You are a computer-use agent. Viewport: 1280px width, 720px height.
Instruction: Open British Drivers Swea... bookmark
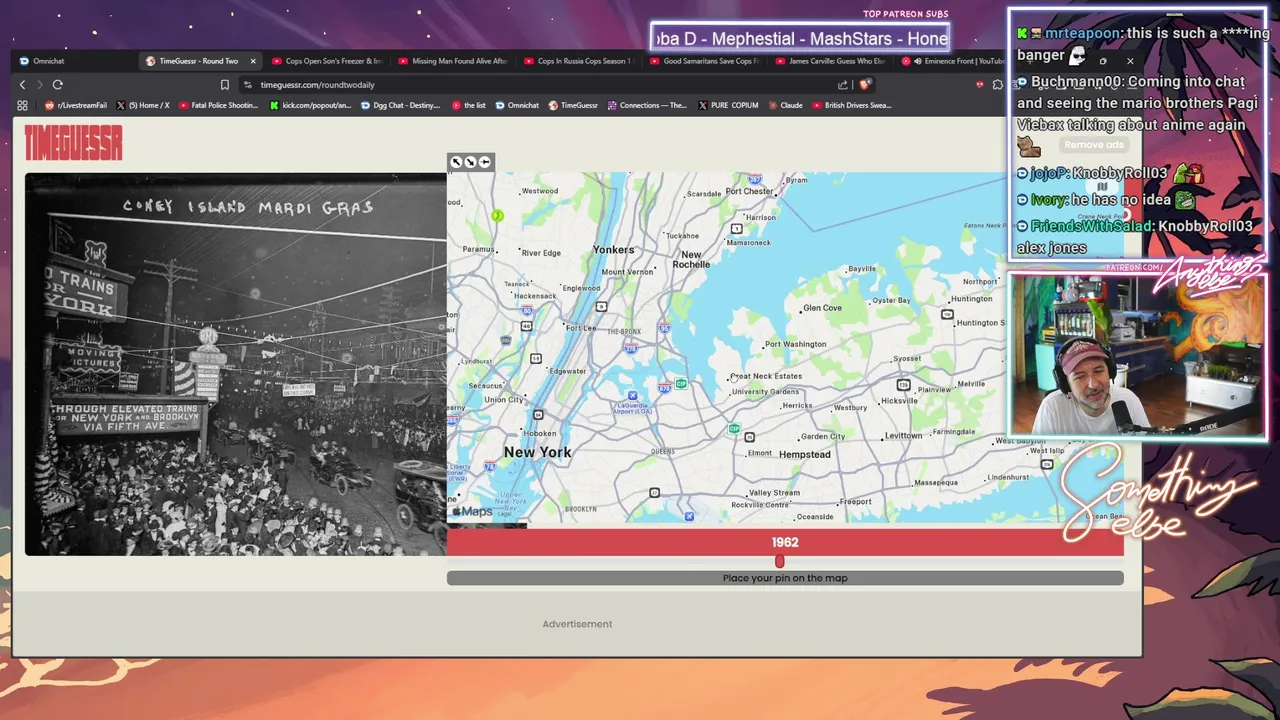tap(851, 105)
